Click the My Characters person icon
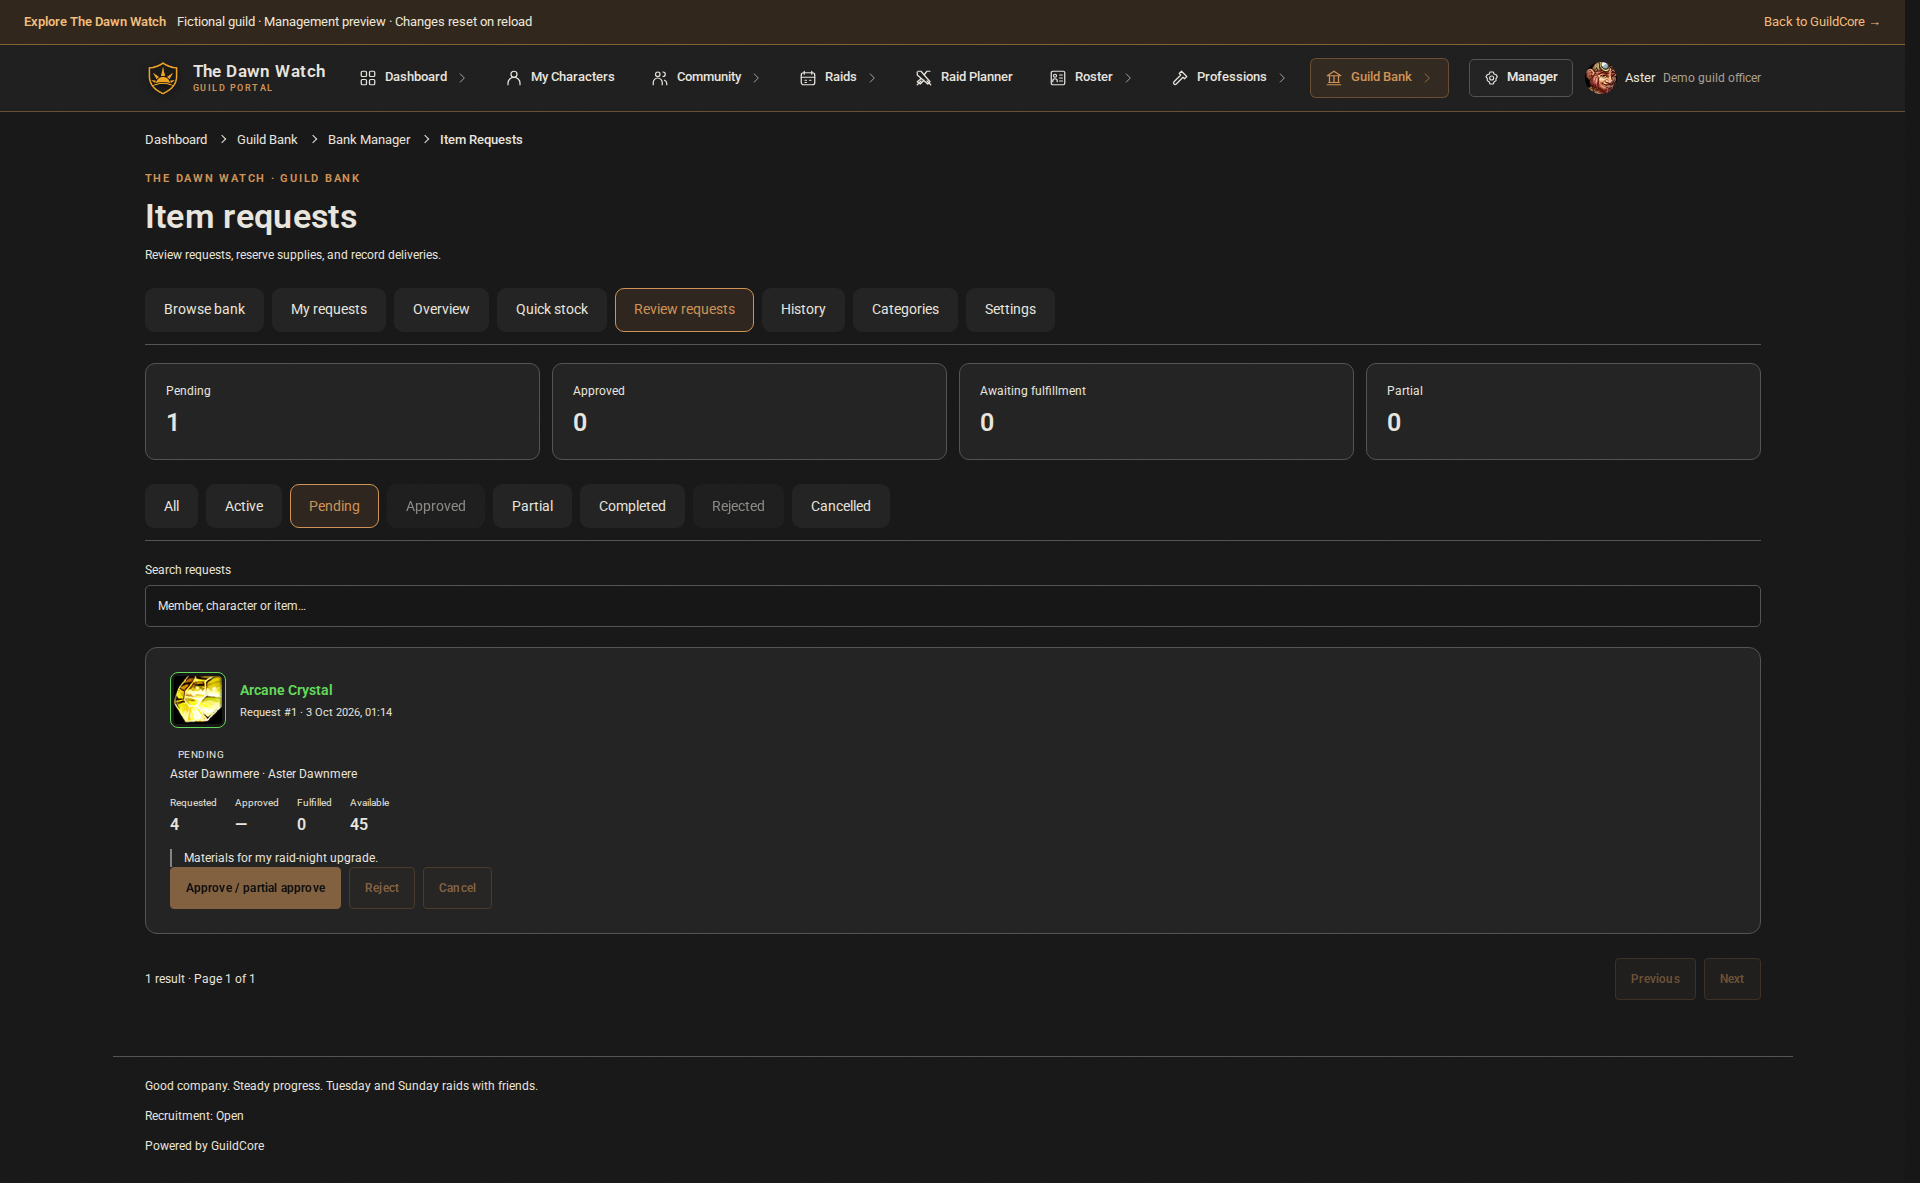This screenshot has height=1183, width=1920. coord(514,78)
